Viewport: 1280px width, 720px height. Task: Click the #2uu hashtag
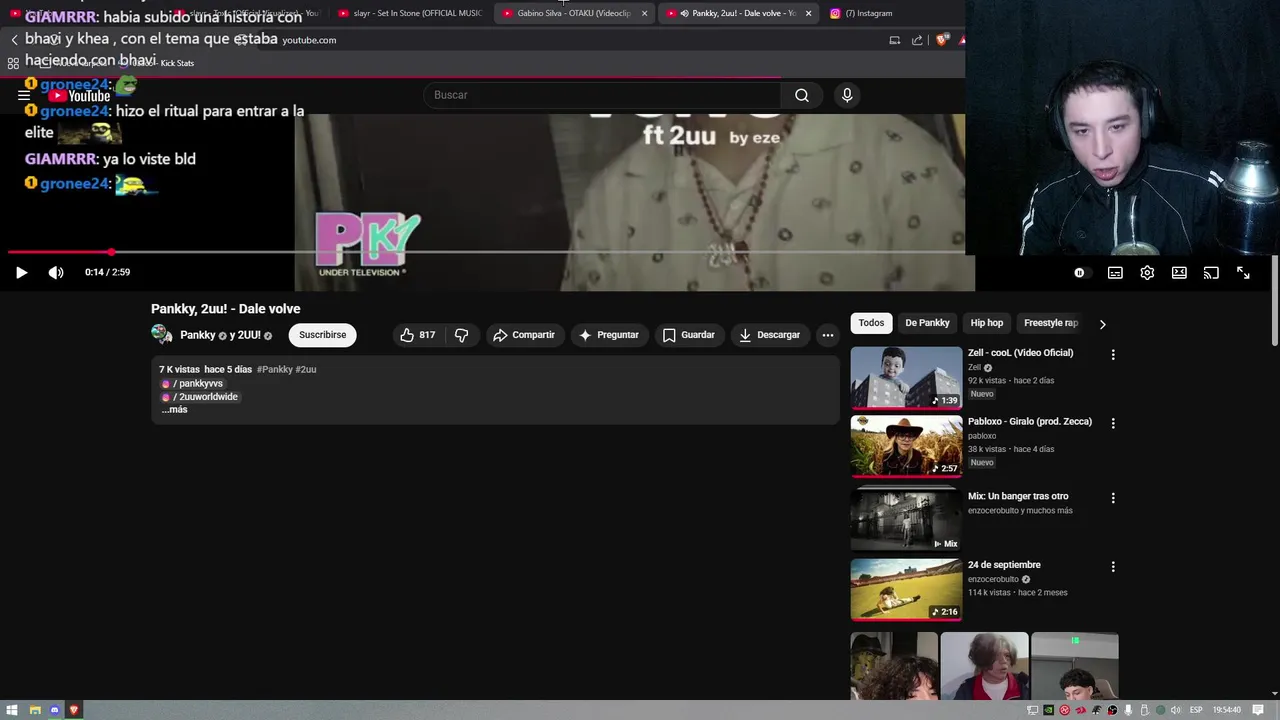(306, 369)
